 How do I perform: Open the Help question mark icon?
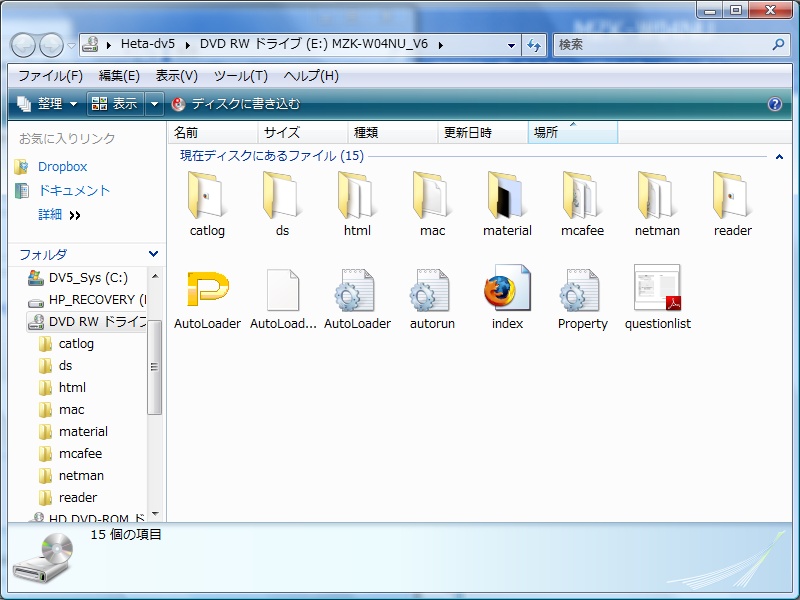tap(774, 104)
